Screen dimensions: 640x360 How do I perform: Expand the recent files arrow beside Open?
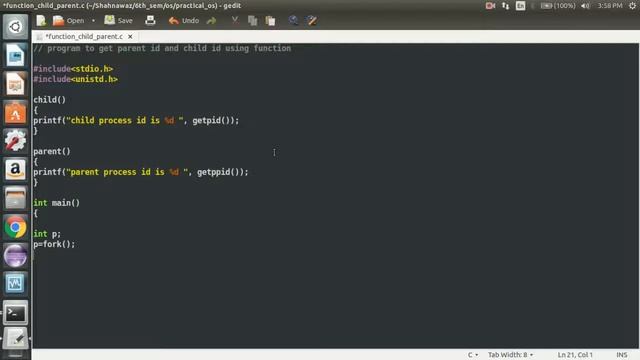(93, 20)
